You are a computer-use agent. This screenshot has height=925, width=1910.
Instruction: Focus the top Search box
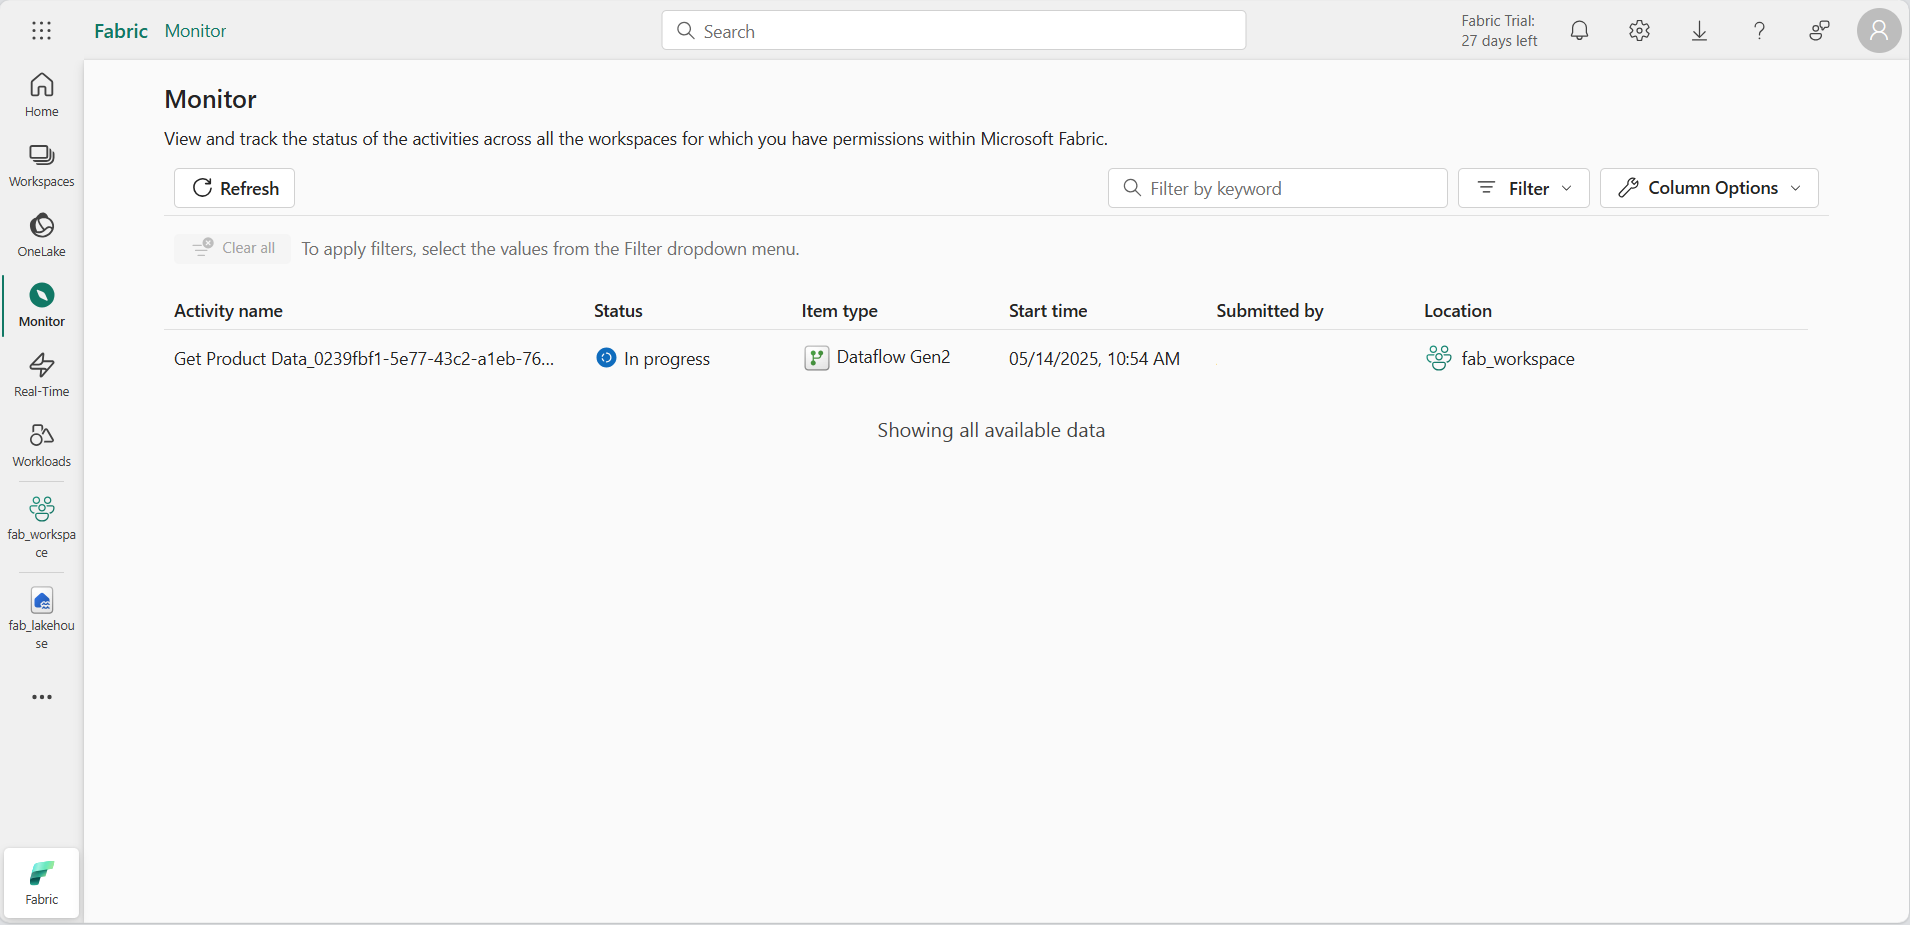pos(953,31)
